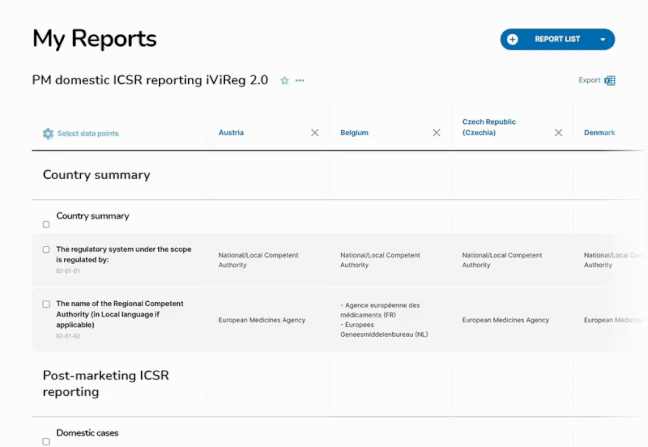Viewport: 648px width, 447px height.
Task: Select the Denmark column header
Action: 599,132
